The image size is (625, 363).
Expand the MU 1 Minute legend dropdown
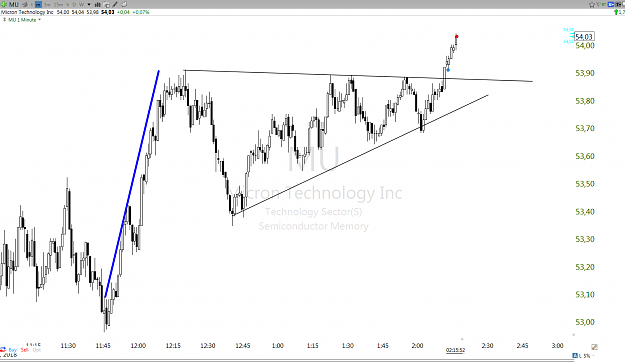point(39,20)
